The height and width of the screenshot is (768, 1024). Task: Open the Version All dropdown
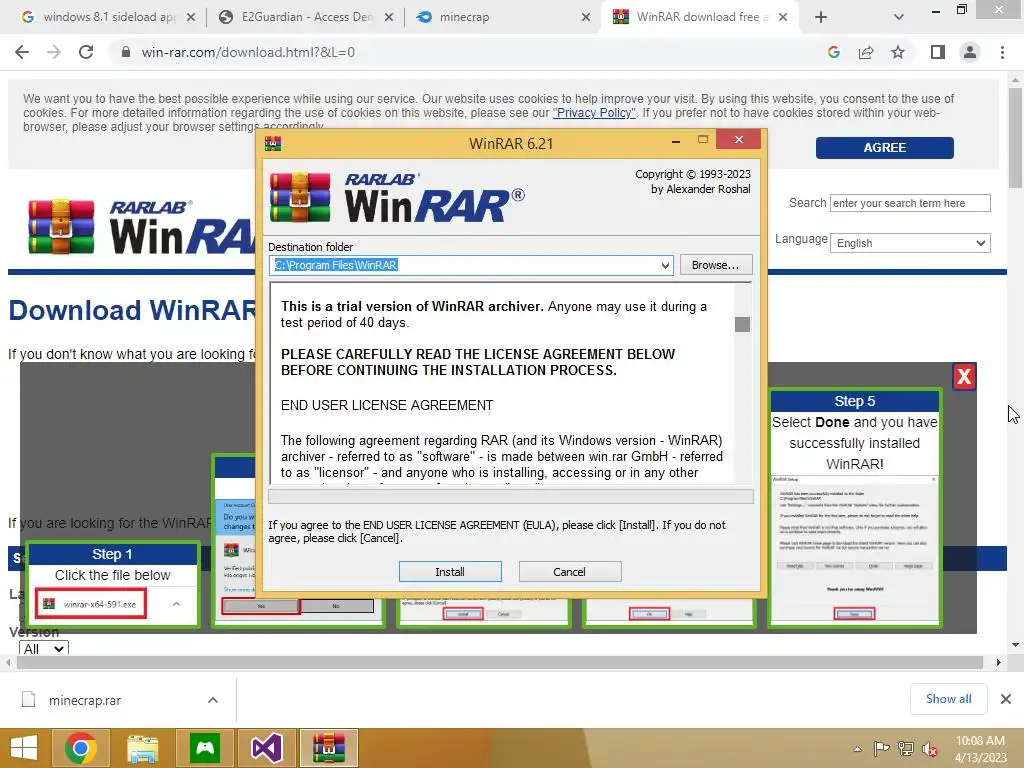coord(44,648)
